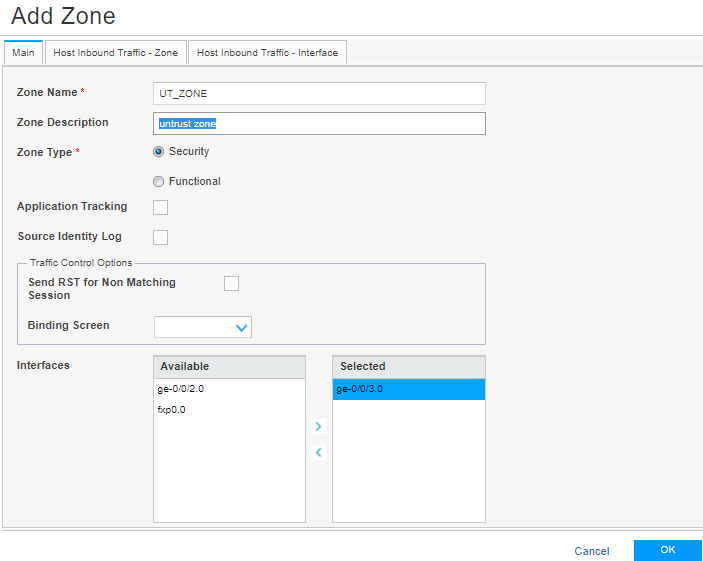This screenshot has height=561, width=703.
Task: Click the OK button
Action: pyautogui.click(x=667, y=550)
